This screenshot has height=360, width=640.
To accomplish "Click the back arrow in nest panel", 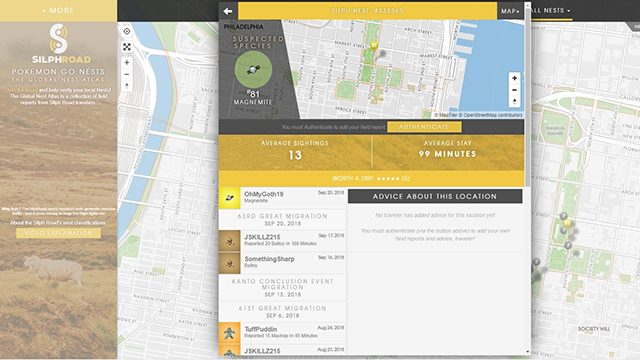I will click(228, 11).
